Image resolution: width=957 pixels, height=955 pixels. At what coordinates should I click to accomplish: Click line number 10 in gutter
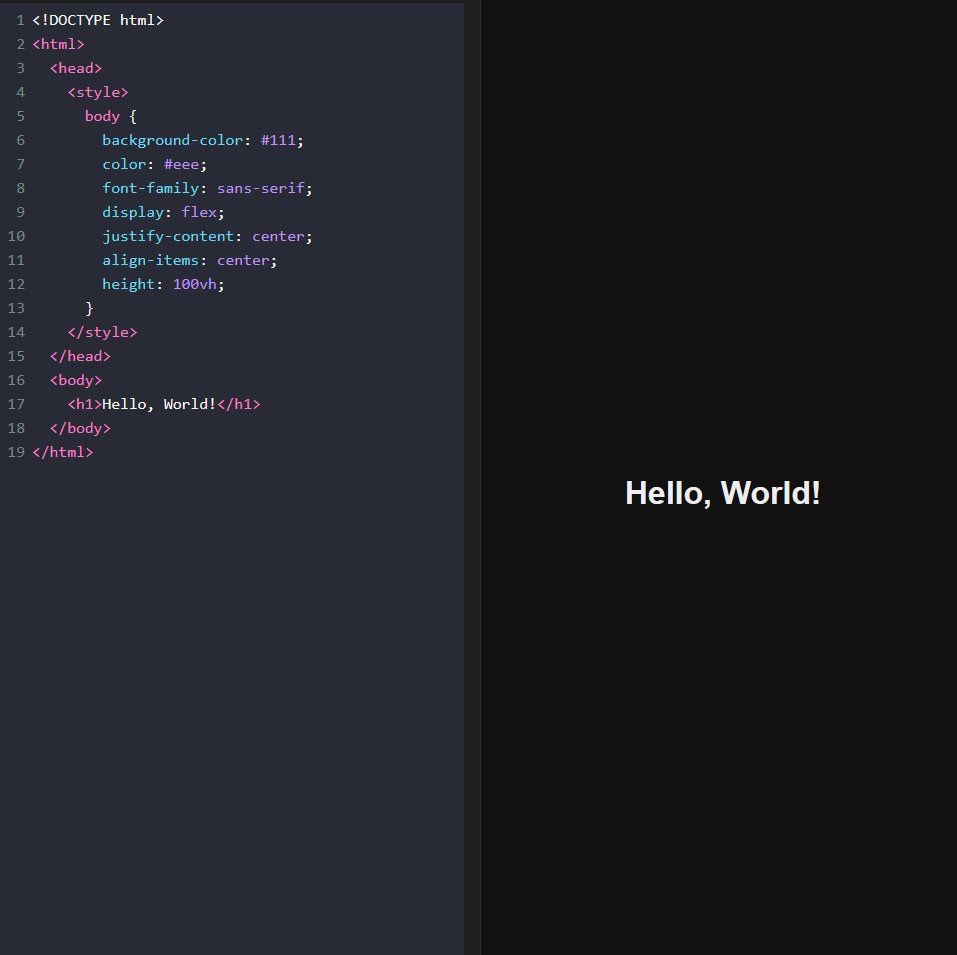point(16,236)
